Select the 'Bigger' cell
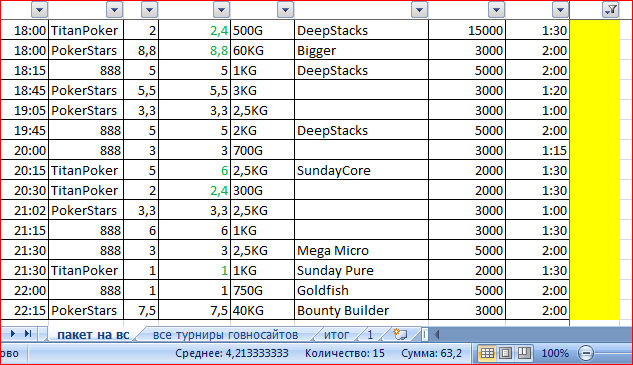Screen dimensions: 633x365 [x=361, y=50]
